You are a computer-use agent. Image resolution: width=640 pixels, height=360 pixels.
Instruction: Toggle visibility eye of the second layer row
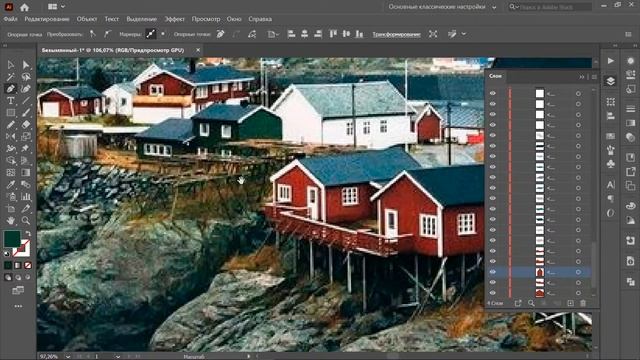click(493, 104)
